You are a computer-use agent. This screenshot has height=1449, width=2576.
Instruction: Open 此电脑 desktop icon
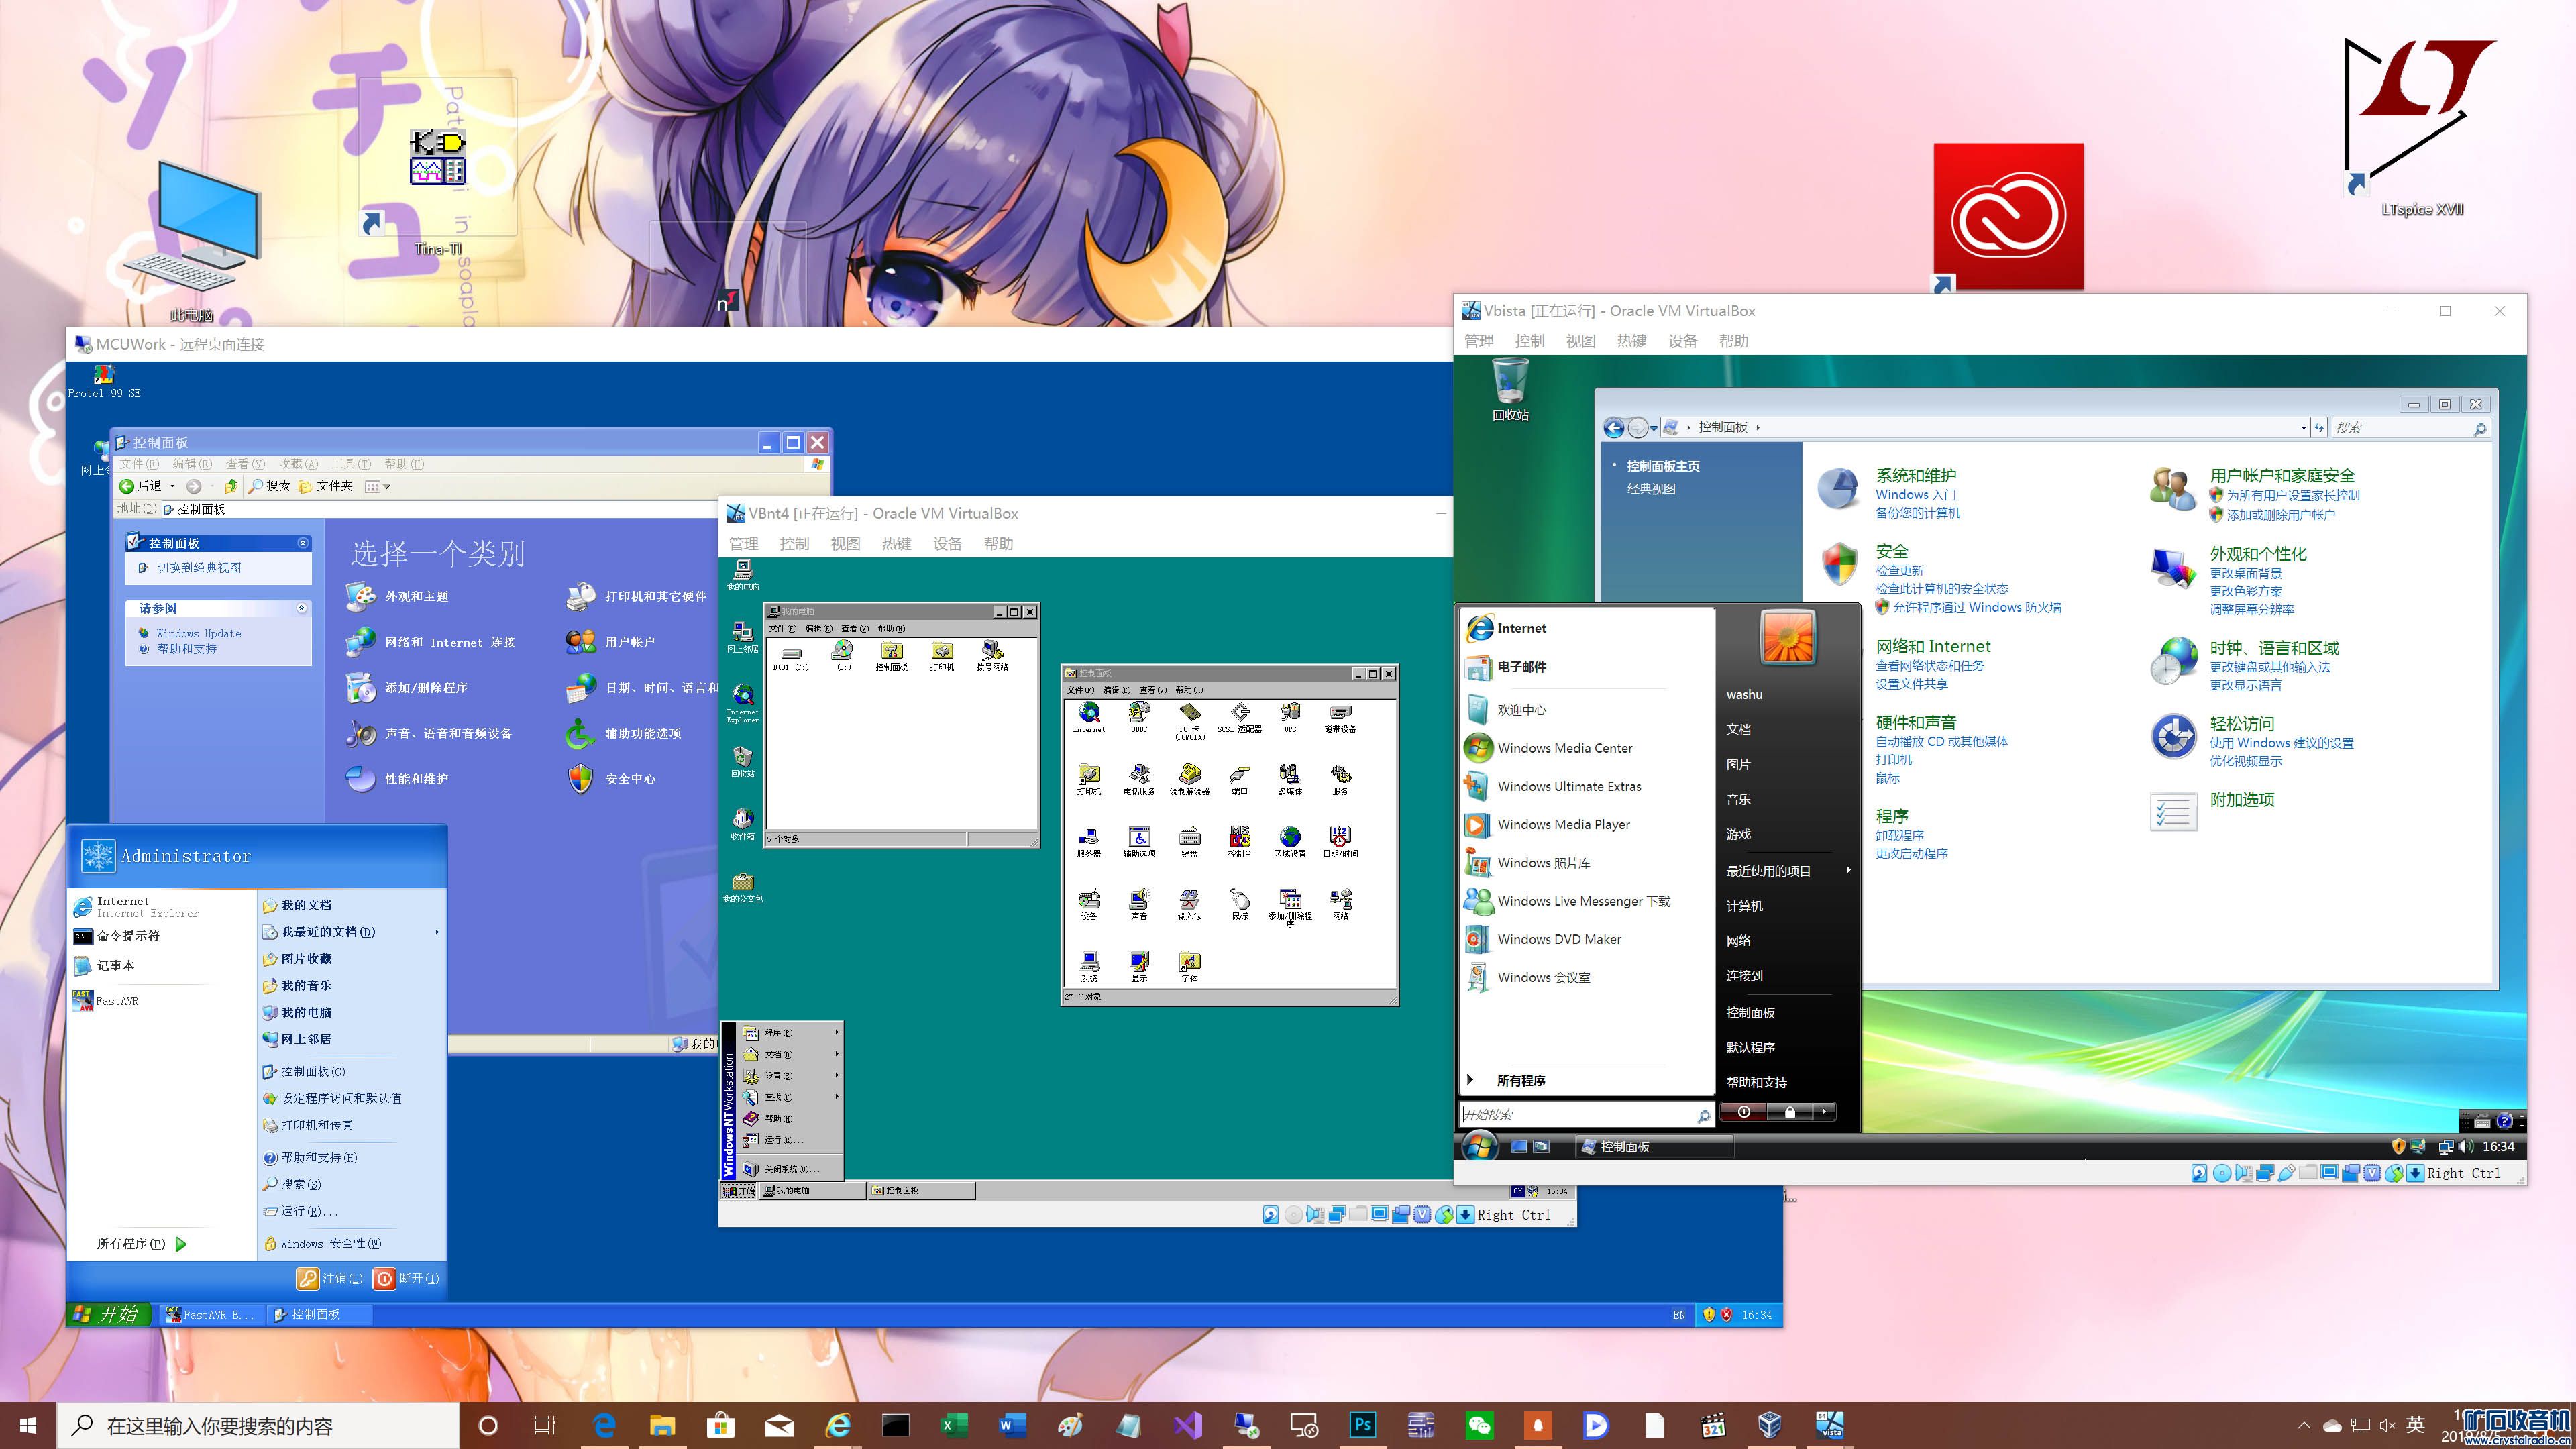192,240
